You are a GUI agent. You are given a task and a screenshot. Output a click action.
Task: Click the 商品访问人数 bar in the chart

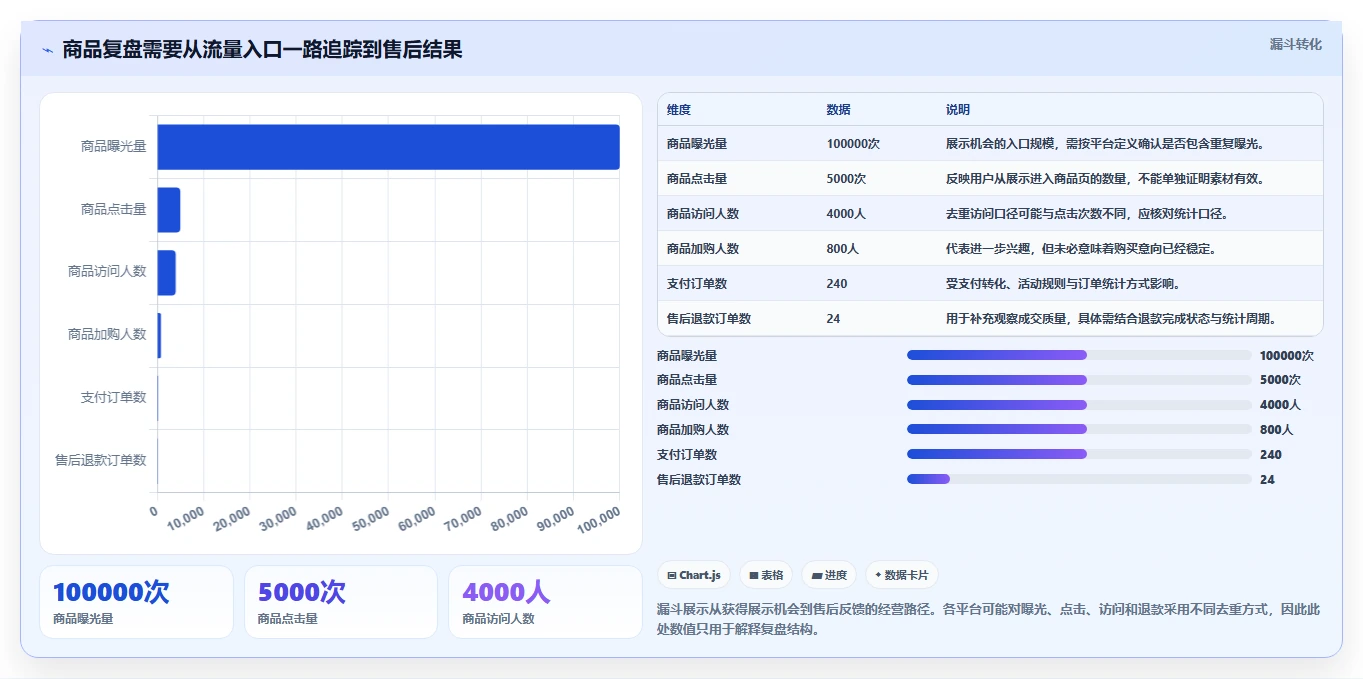166,273
